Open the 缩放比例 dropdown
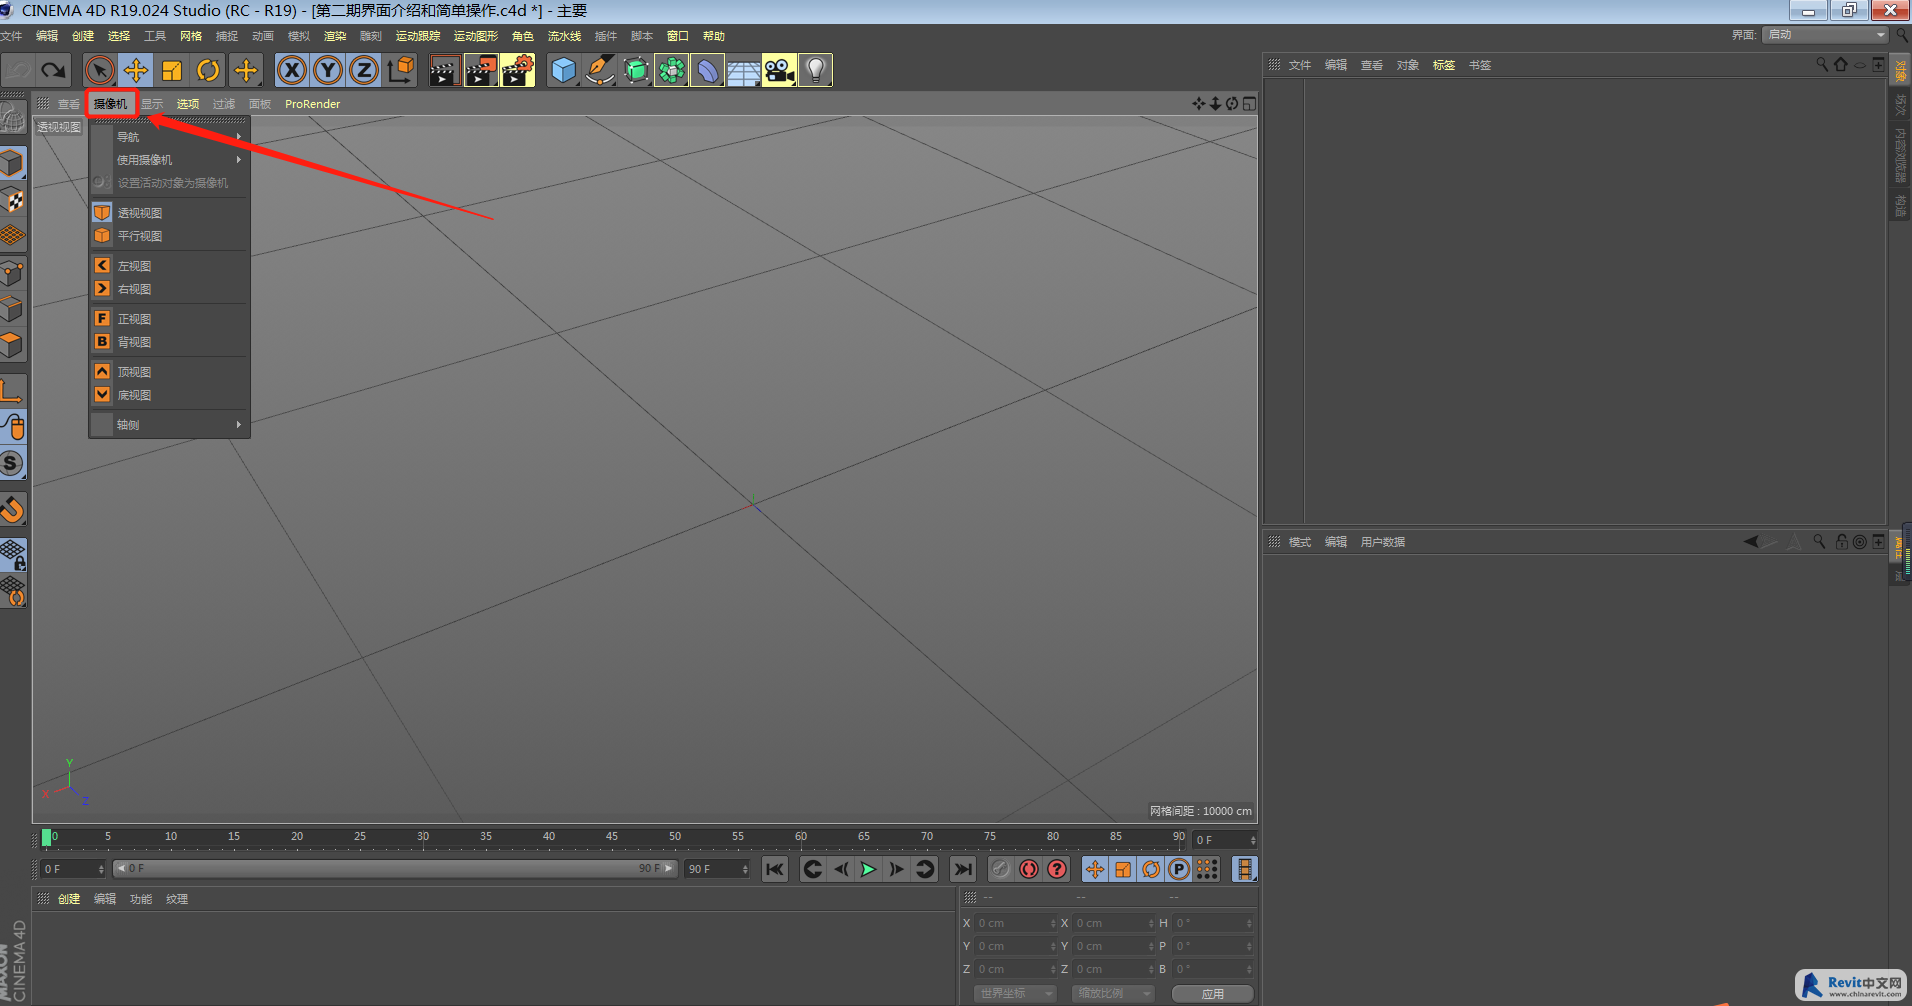 click(1113, 994)
